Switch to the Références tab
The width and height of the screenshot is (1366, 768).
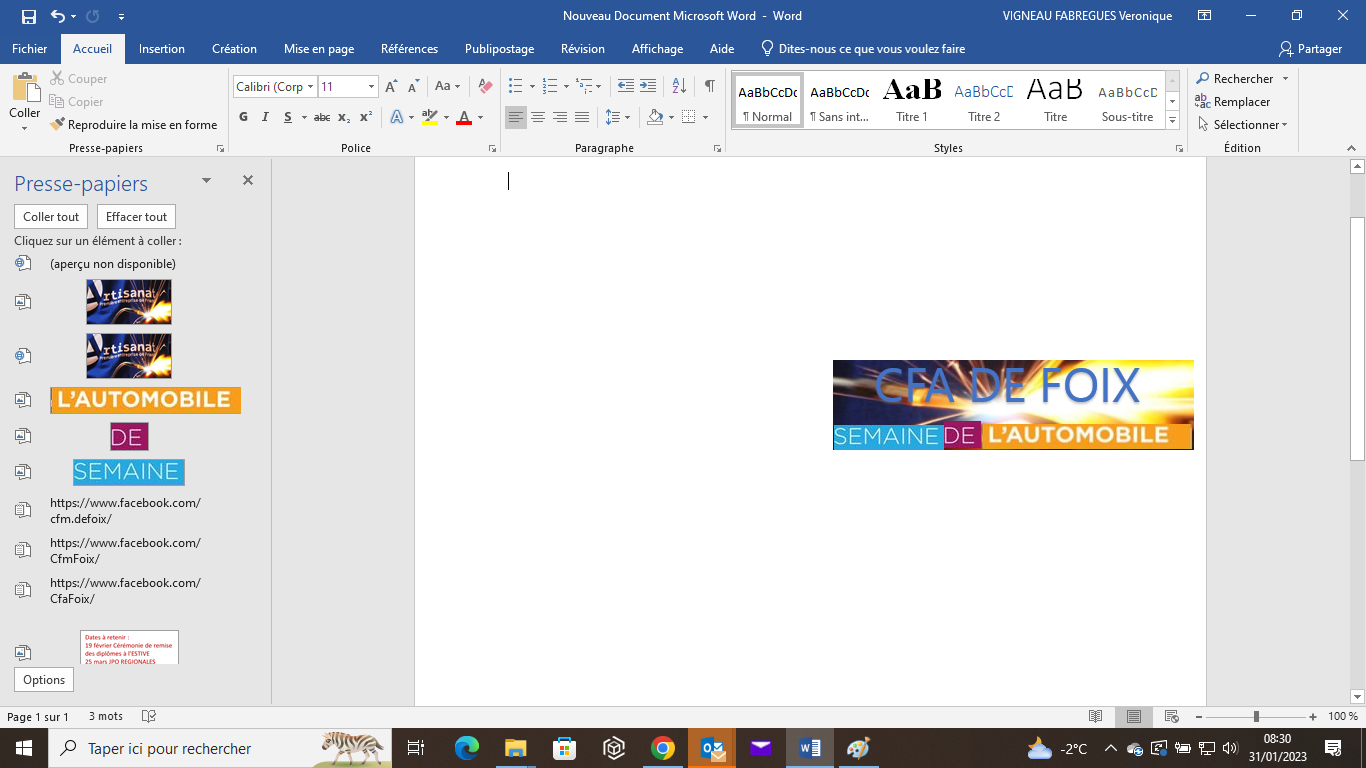[x=409, y=48]
